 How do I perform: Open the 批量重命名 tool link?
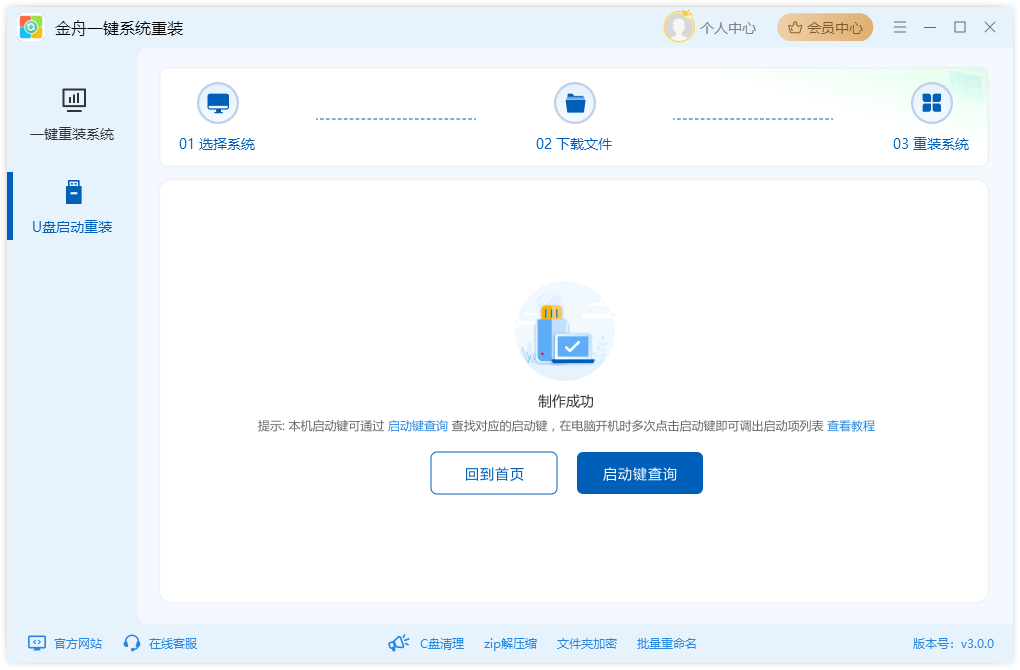[667, 643]
